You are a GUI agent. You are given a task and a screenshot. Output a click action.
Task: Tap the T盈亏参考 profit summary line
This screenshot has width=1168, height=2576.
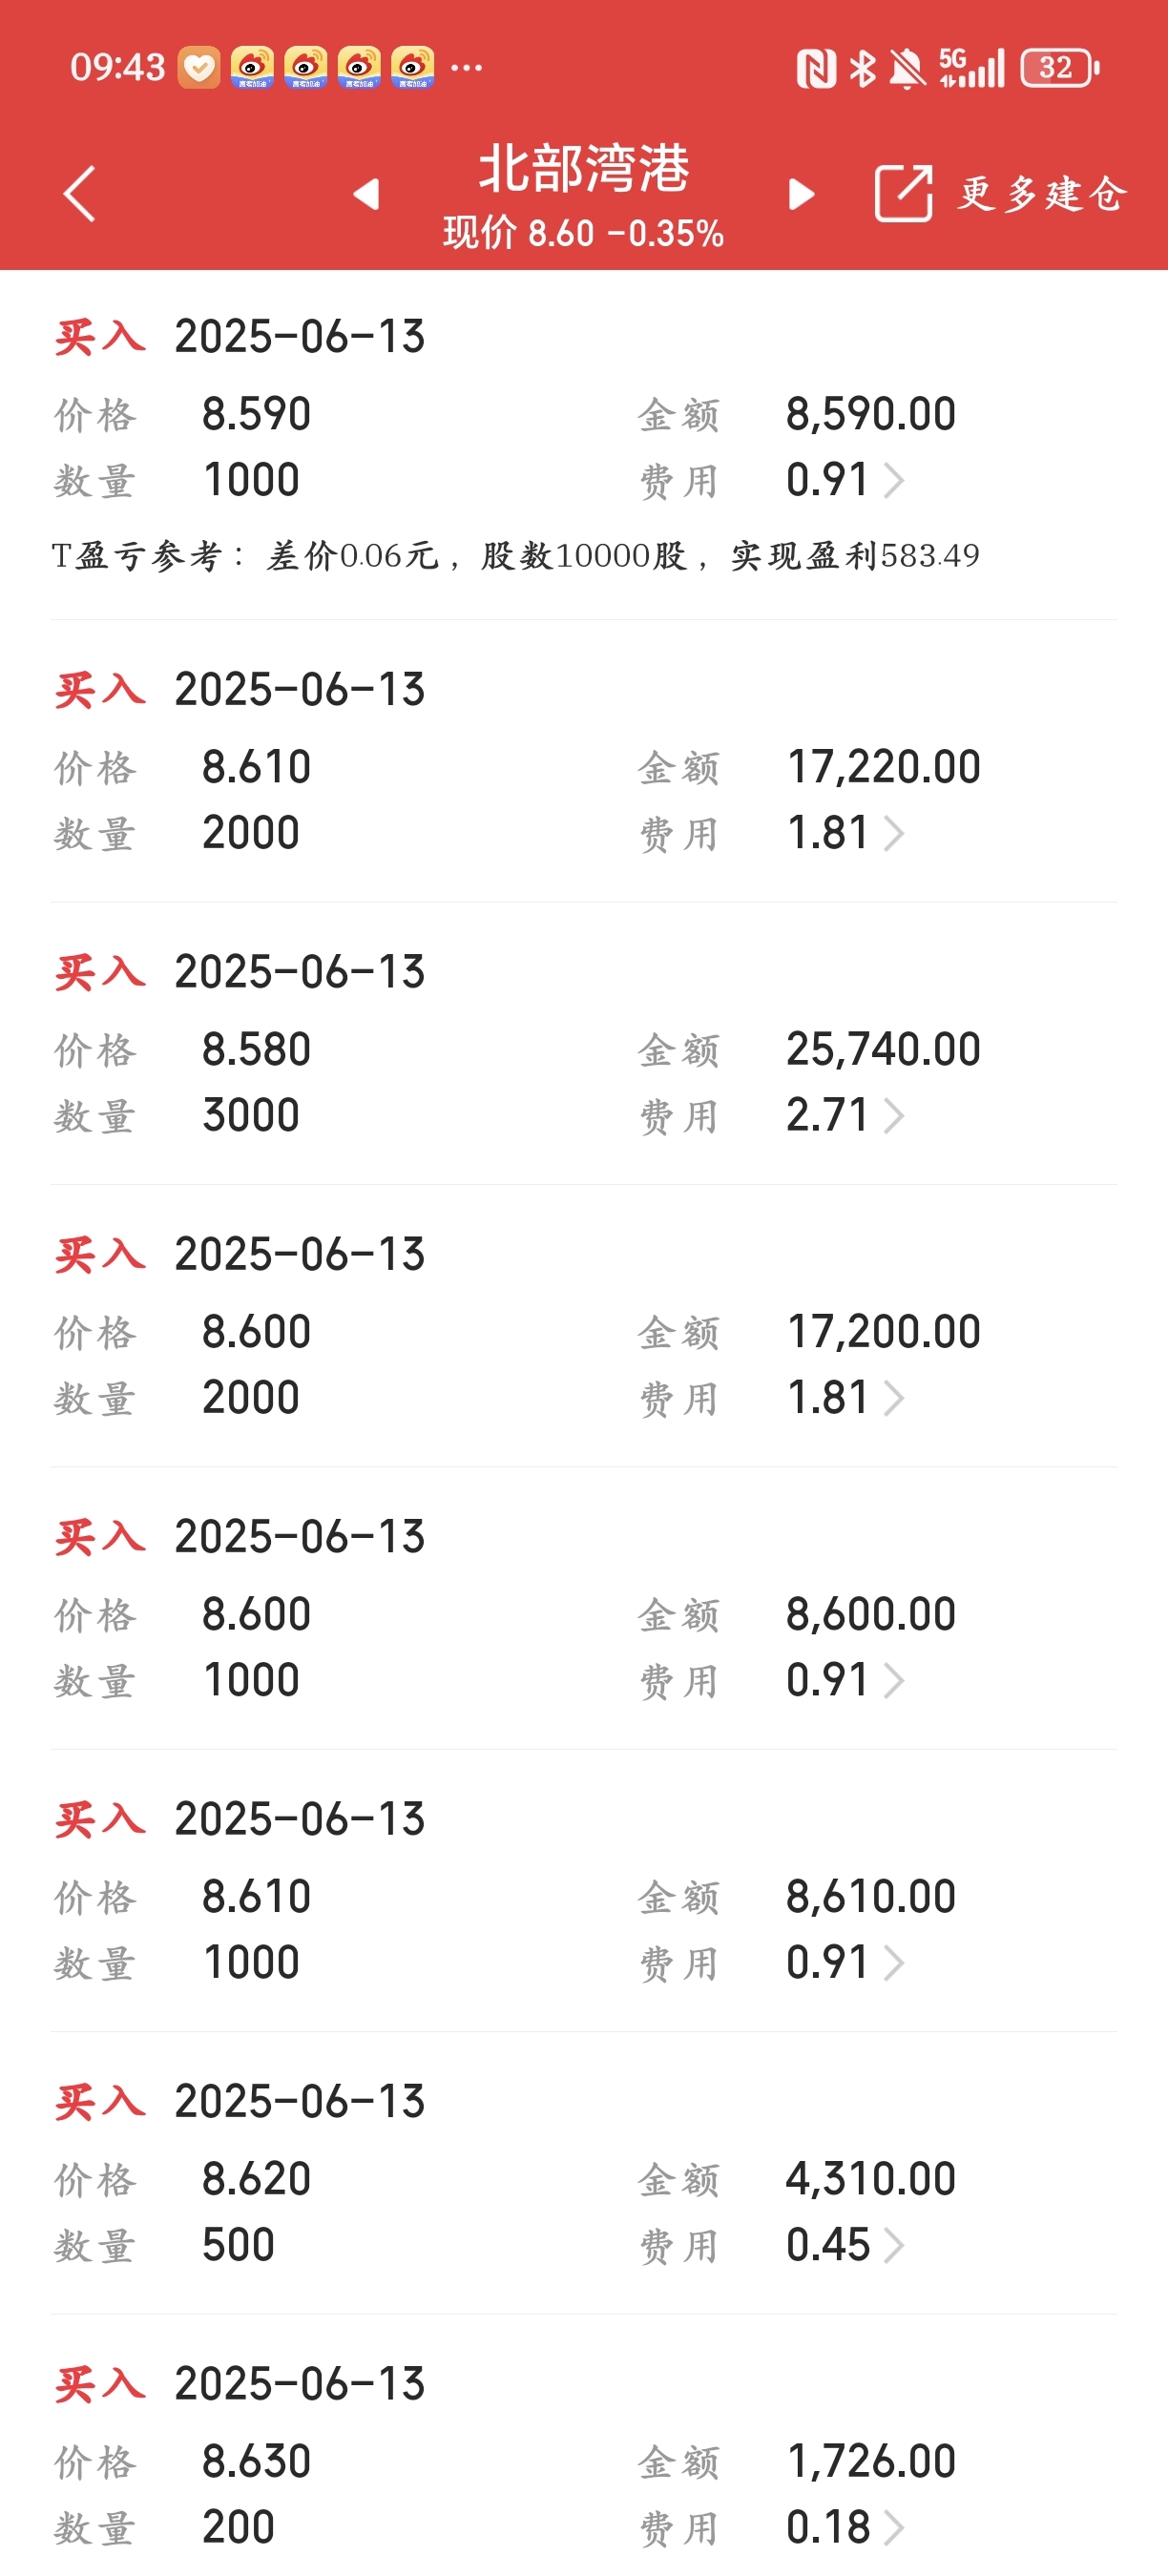click(x=515, y=555)
